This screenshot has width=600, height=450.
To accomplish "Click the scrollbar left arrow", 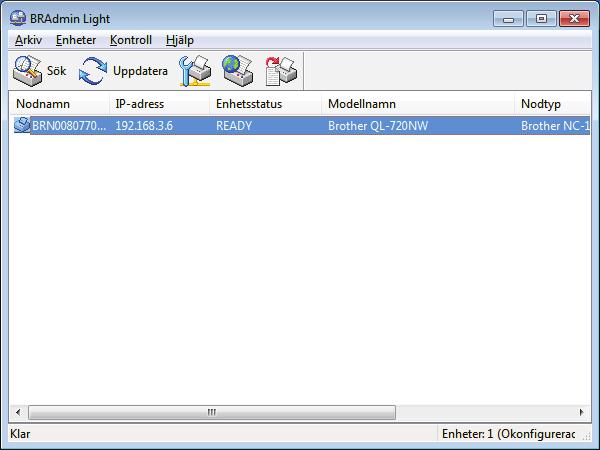I will (18, 412).
